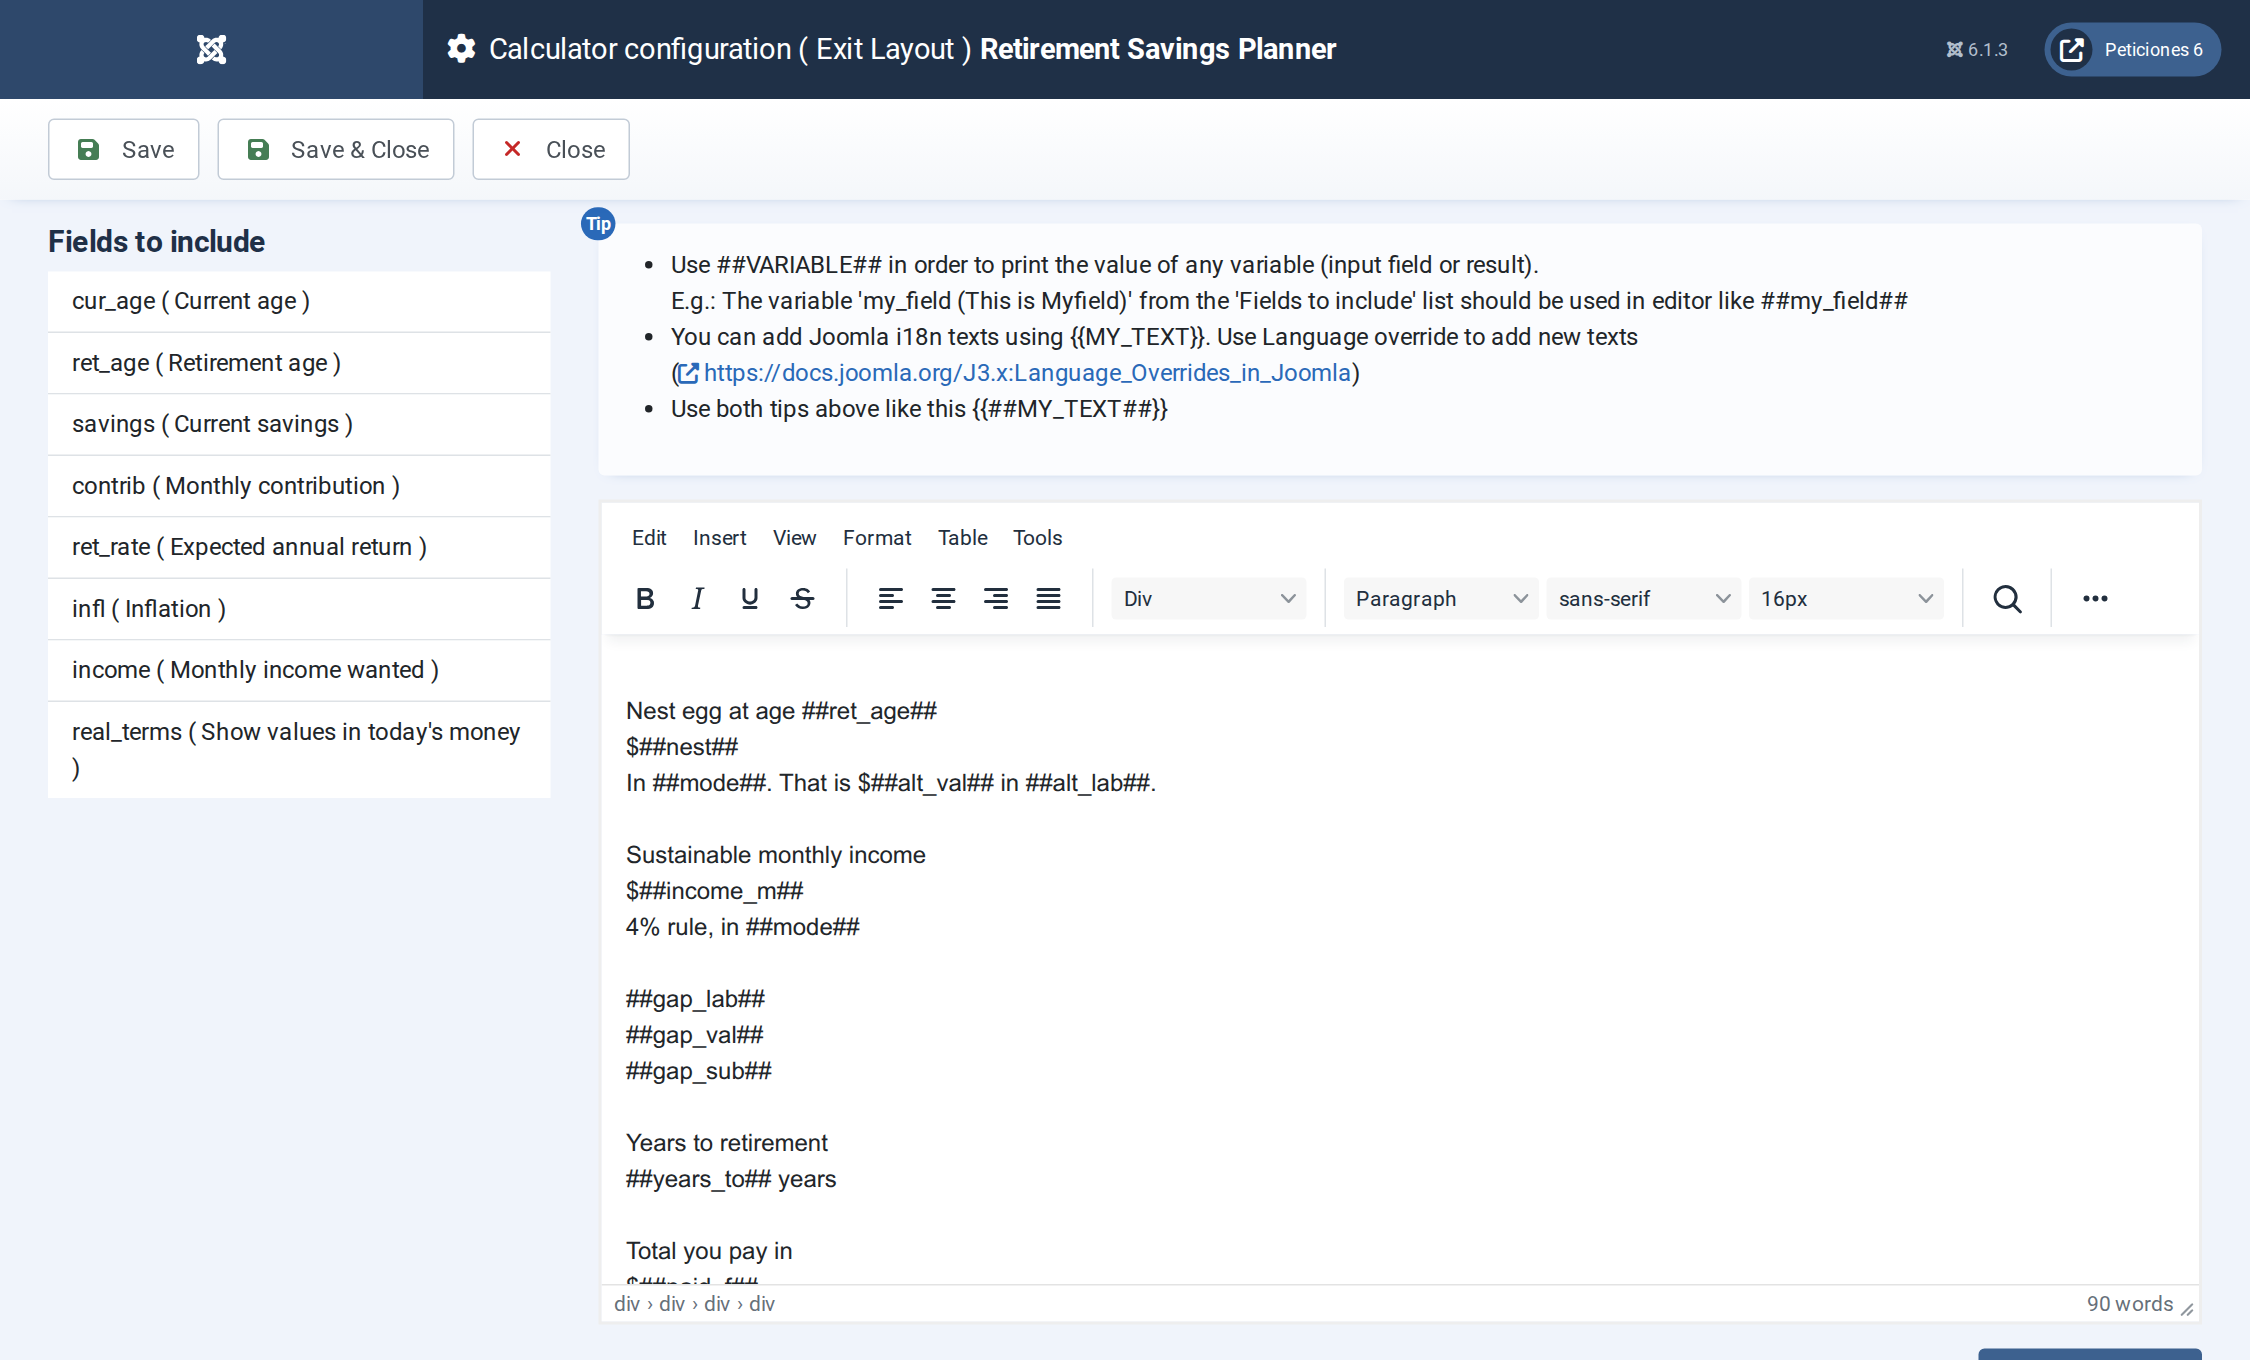Screen dimensions: 2250x1360
Task: Click the Joomla logo icon
Action: pyautogui.click(x=211, y=49)
